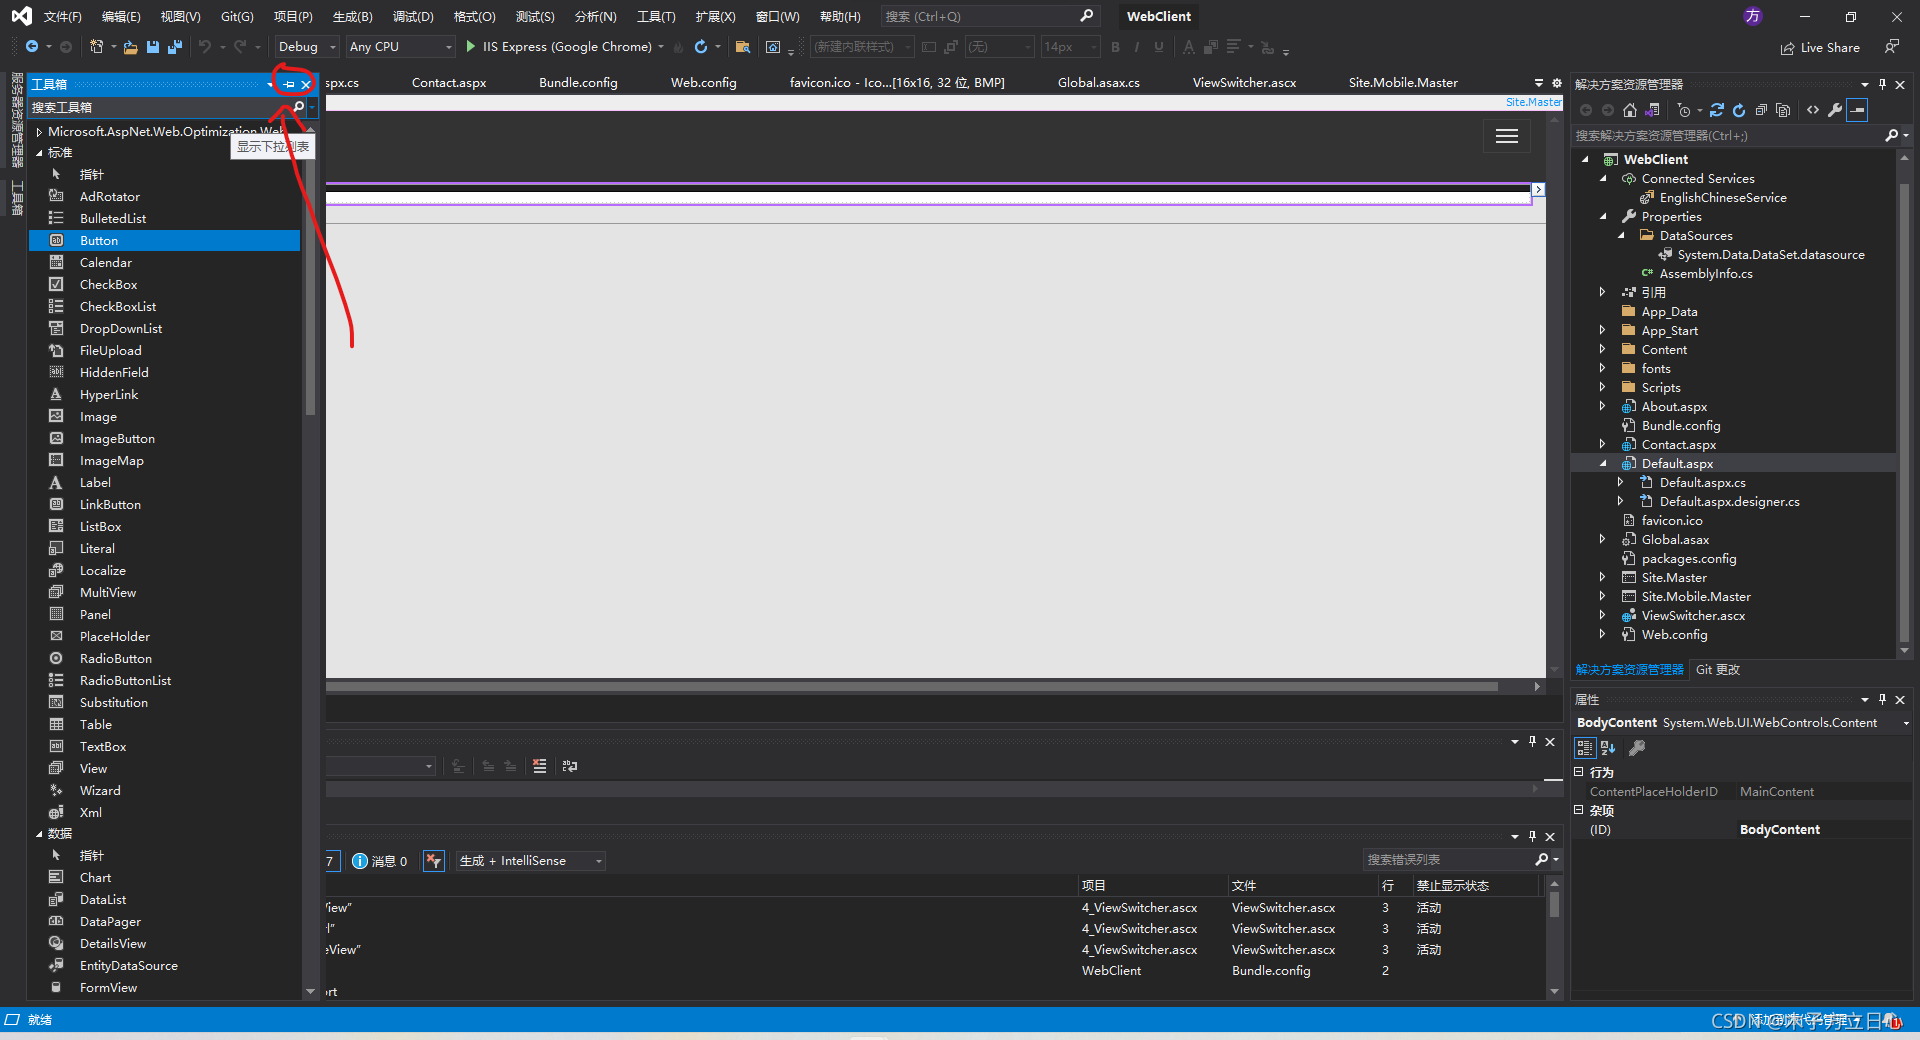
Task: Open Properties wrench icon in Solution Explorer
Action: (x=1835, y=110)
